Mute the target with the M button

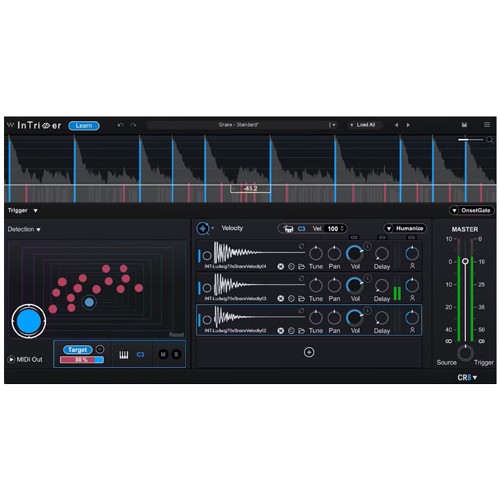[163, 354]
